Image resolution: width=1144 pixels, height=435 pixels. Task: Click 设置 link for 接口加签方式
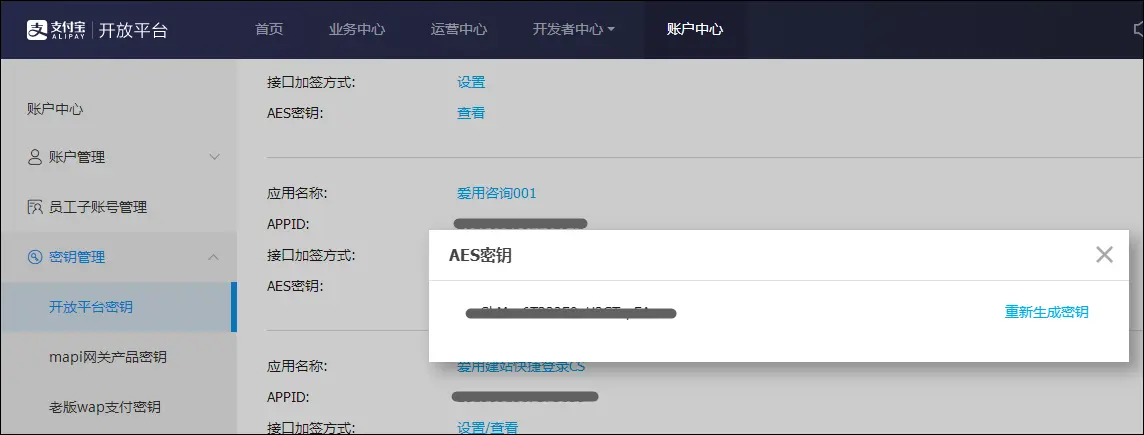[x=471, y=82]
